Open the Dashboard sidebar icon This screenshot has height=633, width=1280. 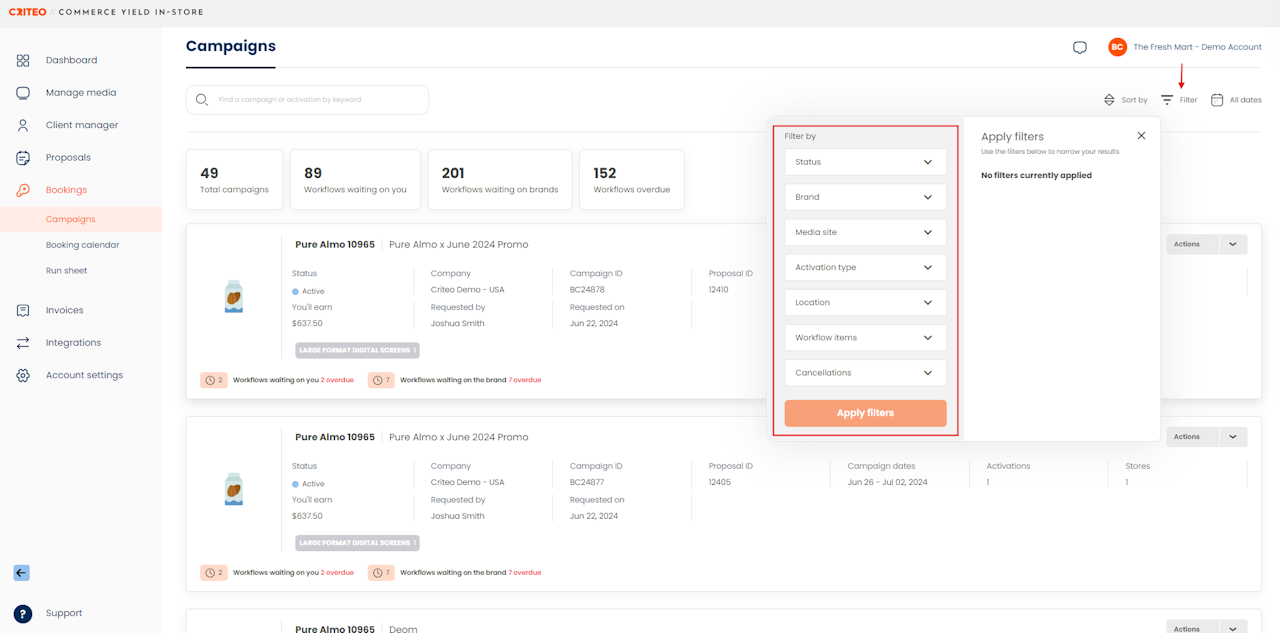[x=23, y=60]
